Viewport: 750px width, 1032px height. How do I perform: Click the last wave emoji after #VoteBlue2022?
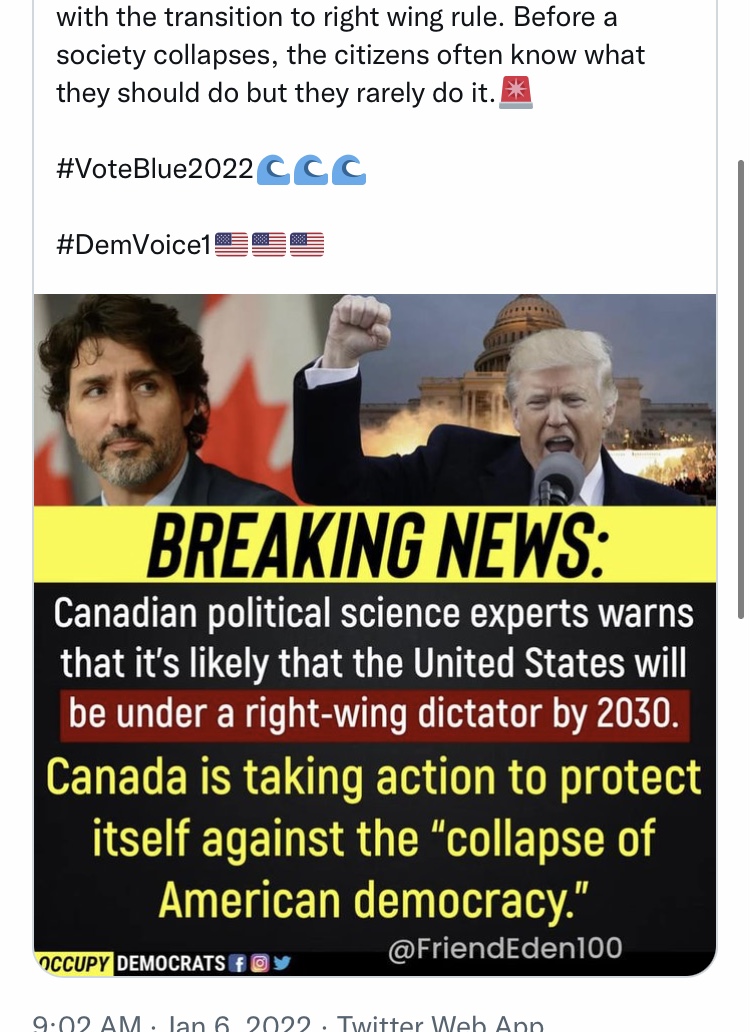(349, 170)
